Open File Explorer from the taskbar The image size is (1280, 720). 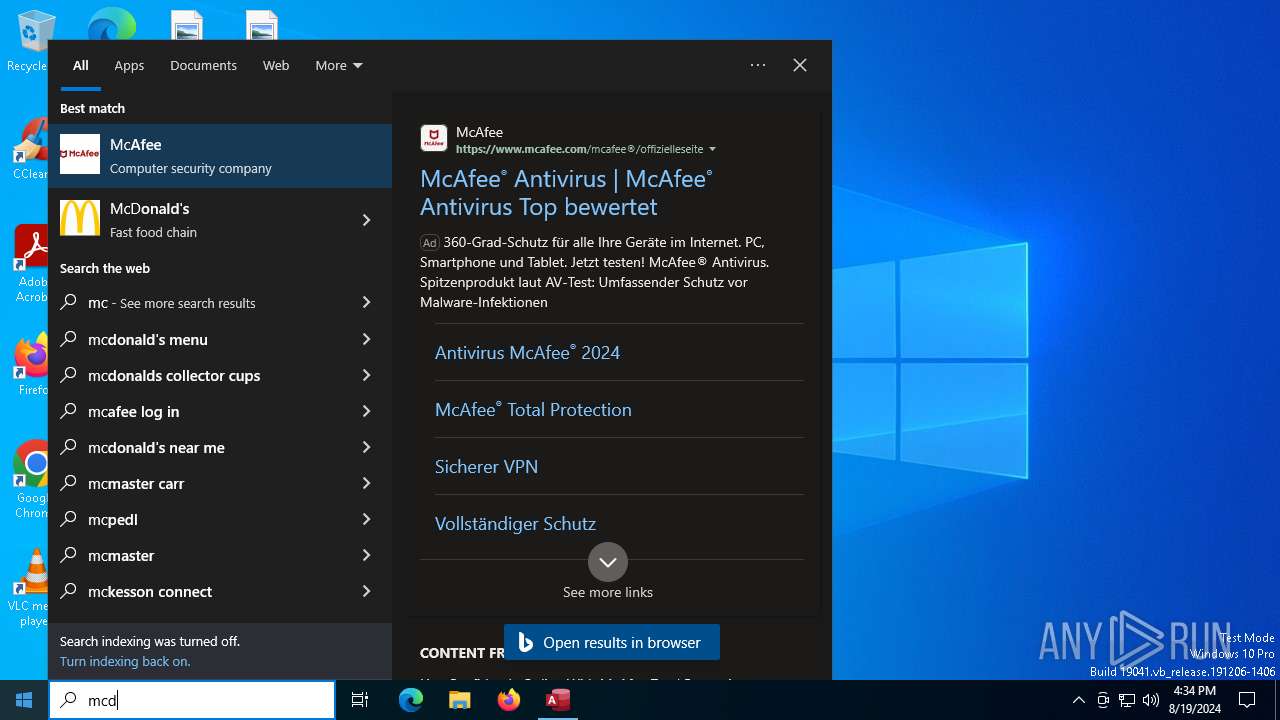(460, 700)
